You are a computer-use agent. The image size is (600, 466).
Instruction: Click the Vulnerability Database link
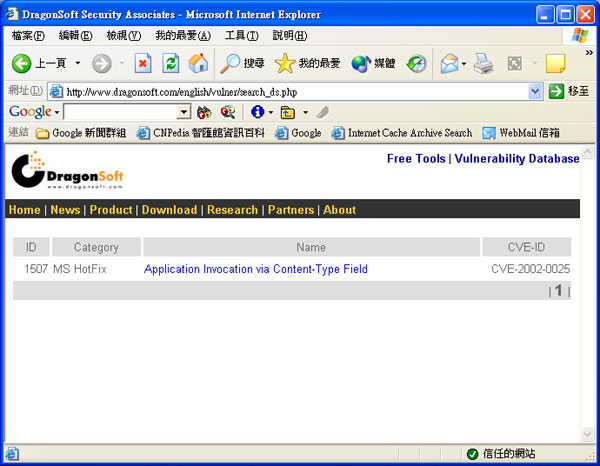coord(517,159)
